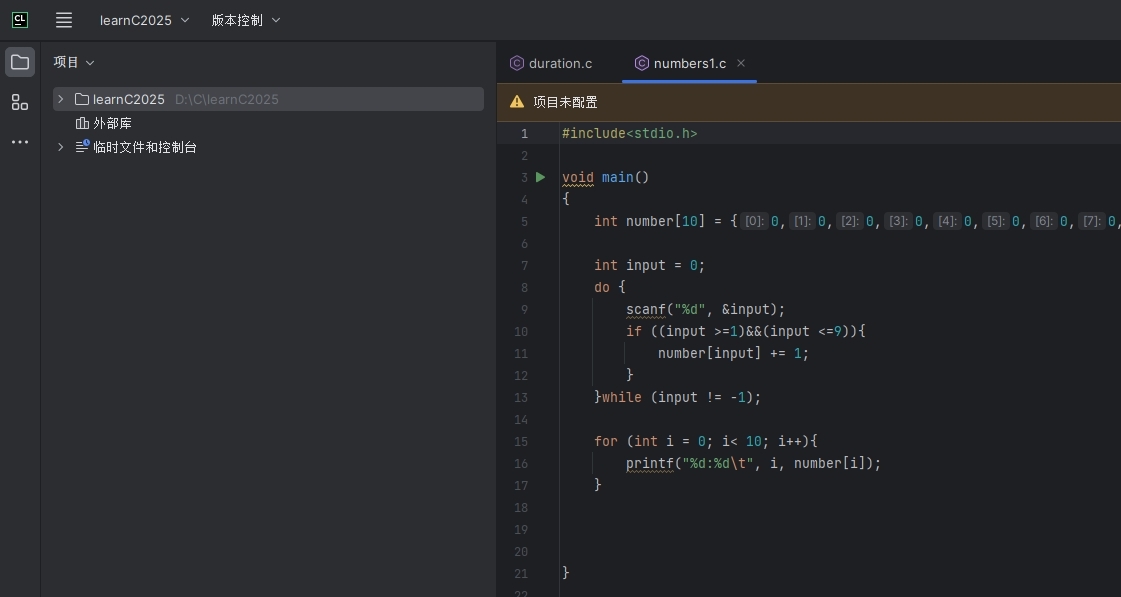Click the 'if' keyword on line 10
Screen dimensions: 1121x597
(x=633, y=331)
